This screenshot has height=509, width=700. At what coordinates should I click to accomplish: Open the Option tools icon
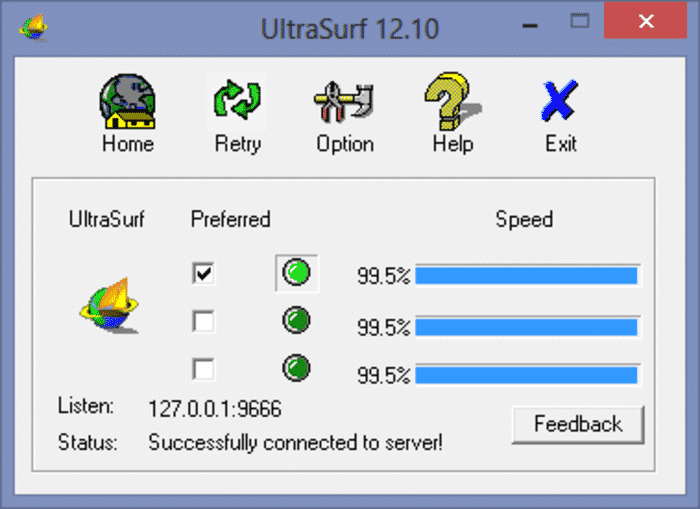(x=344, y=101)
